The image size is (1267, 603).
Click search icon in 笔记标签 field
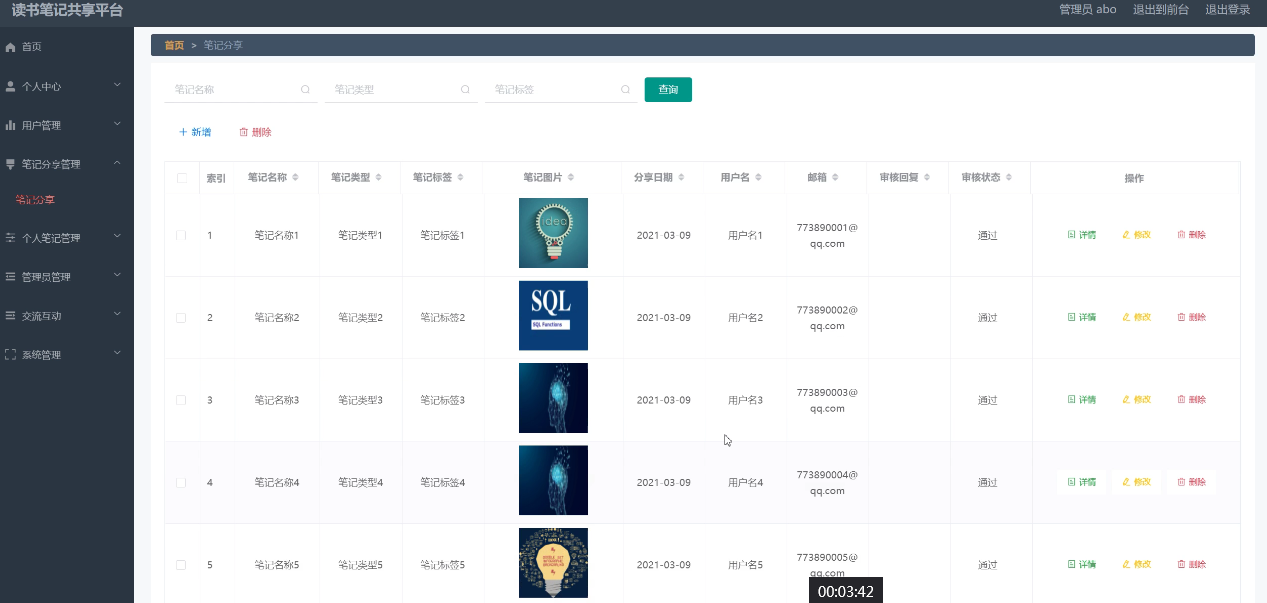(x=626, y=89)
